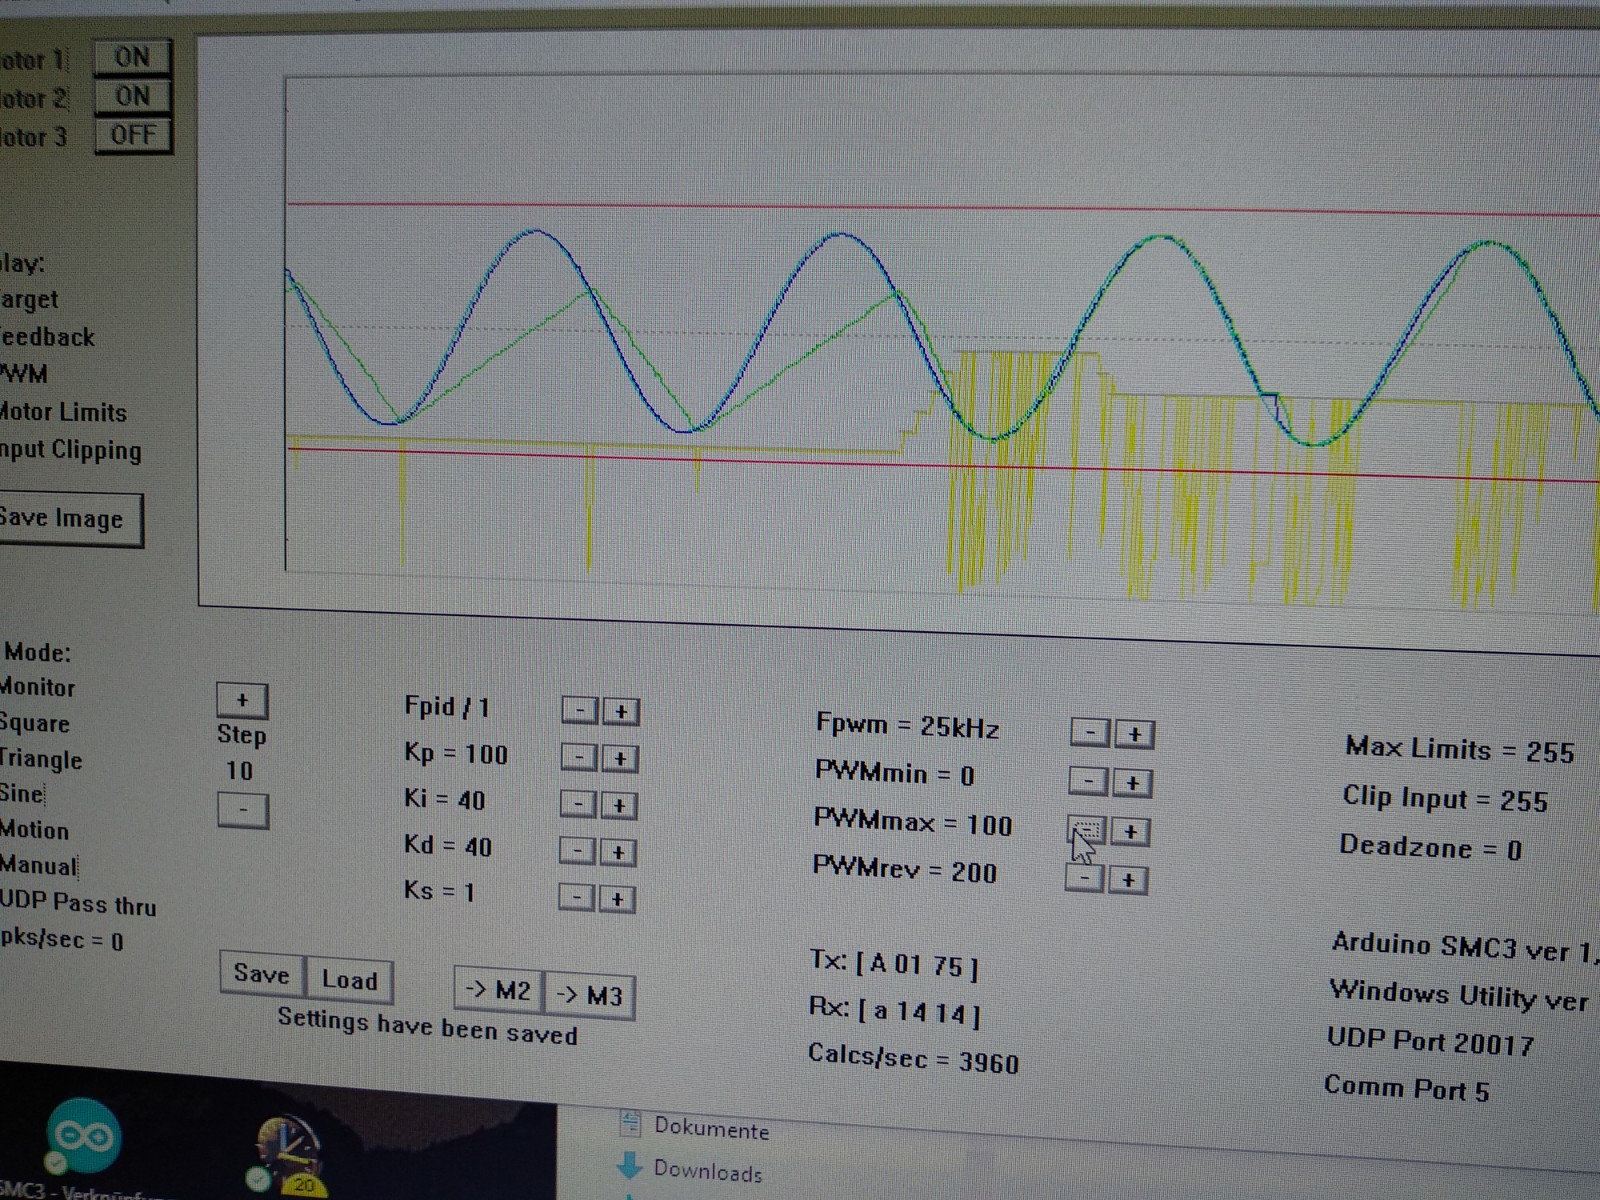The height and width of the screenshot is (1200, 1600).
Task: Click the Comm Port 5 label
Action: pyautogui.click(x=1407, y=1087)
